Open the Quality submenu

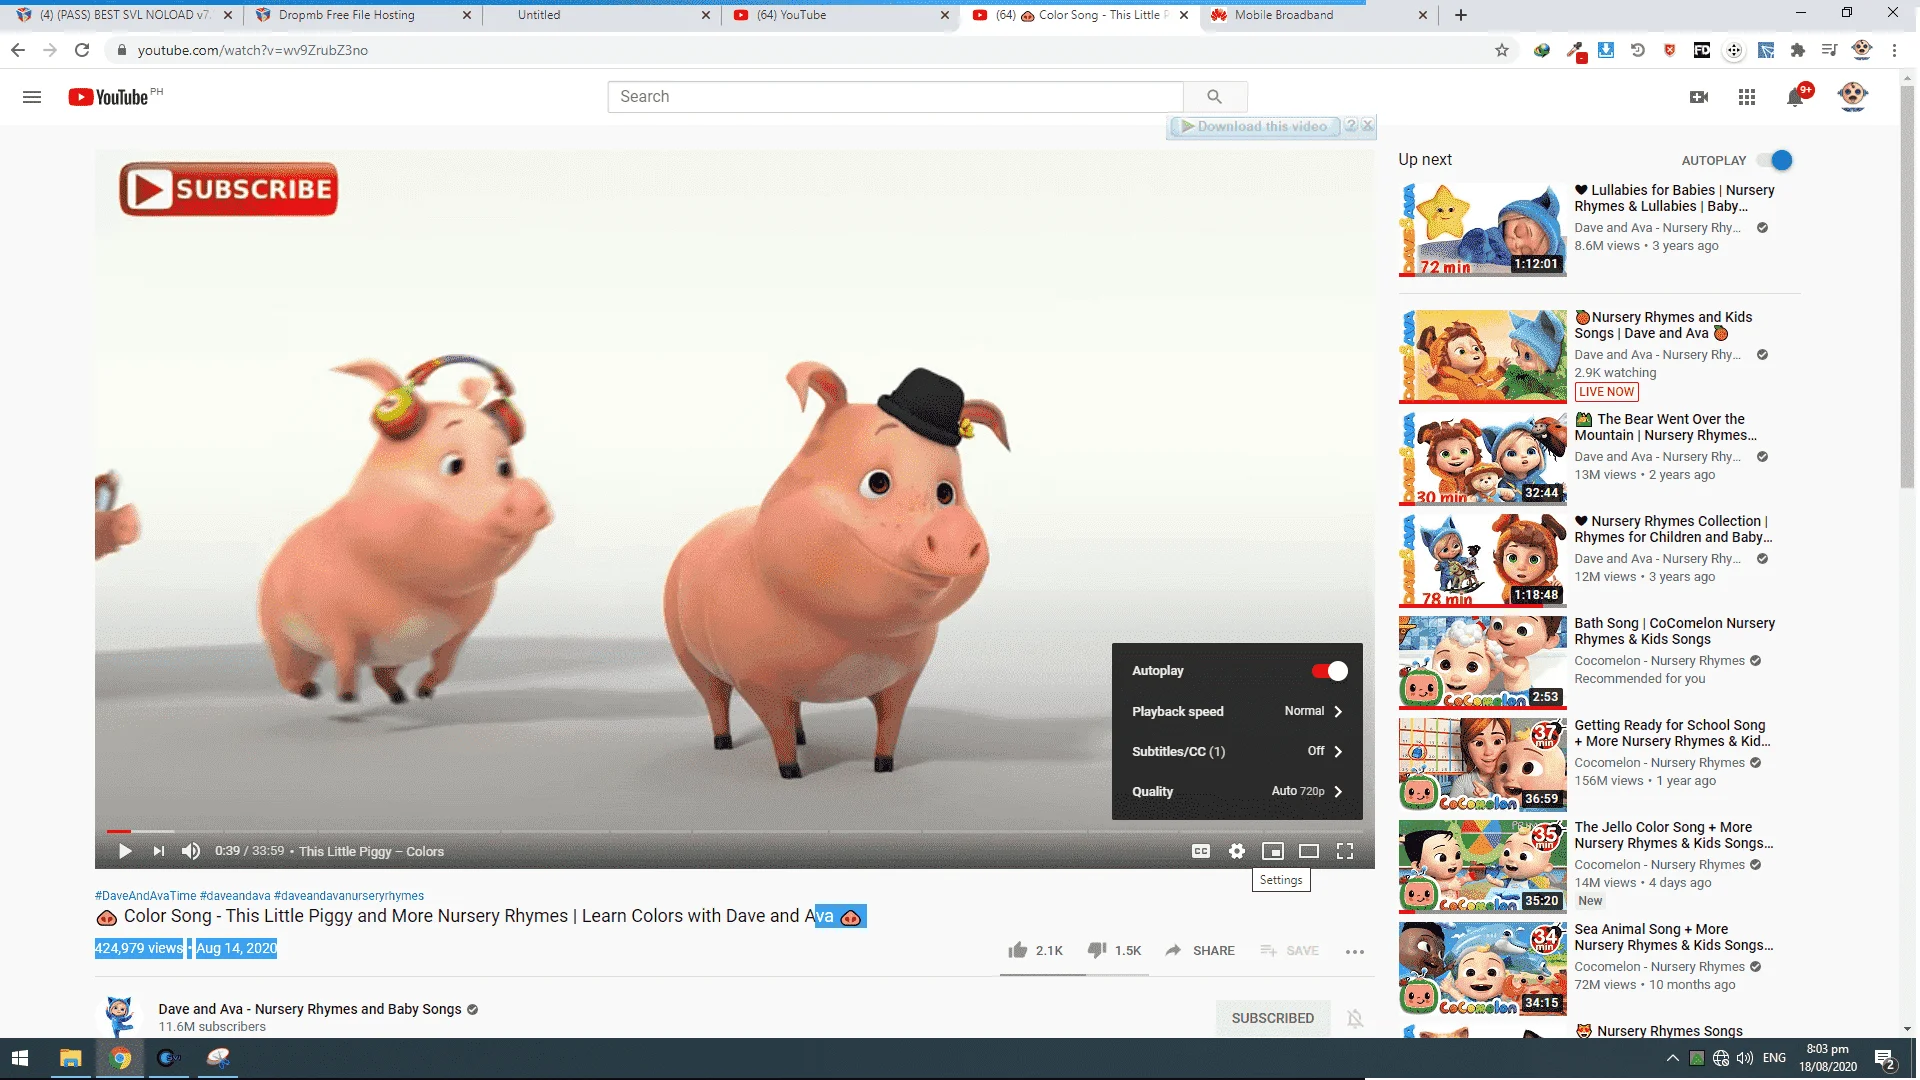pyautogui.click(x=1237, y=791)
